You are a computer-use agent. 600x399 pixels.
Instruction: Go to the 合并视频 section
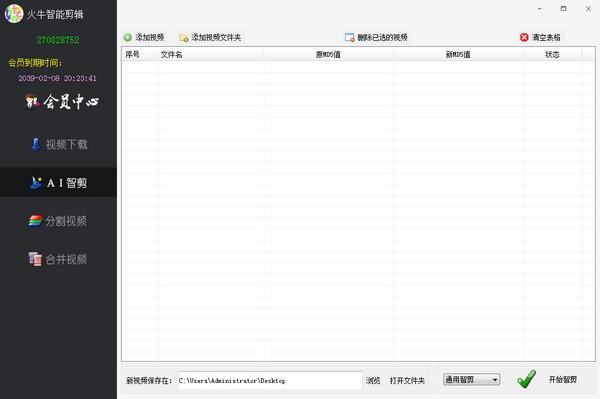coord(58,259)
